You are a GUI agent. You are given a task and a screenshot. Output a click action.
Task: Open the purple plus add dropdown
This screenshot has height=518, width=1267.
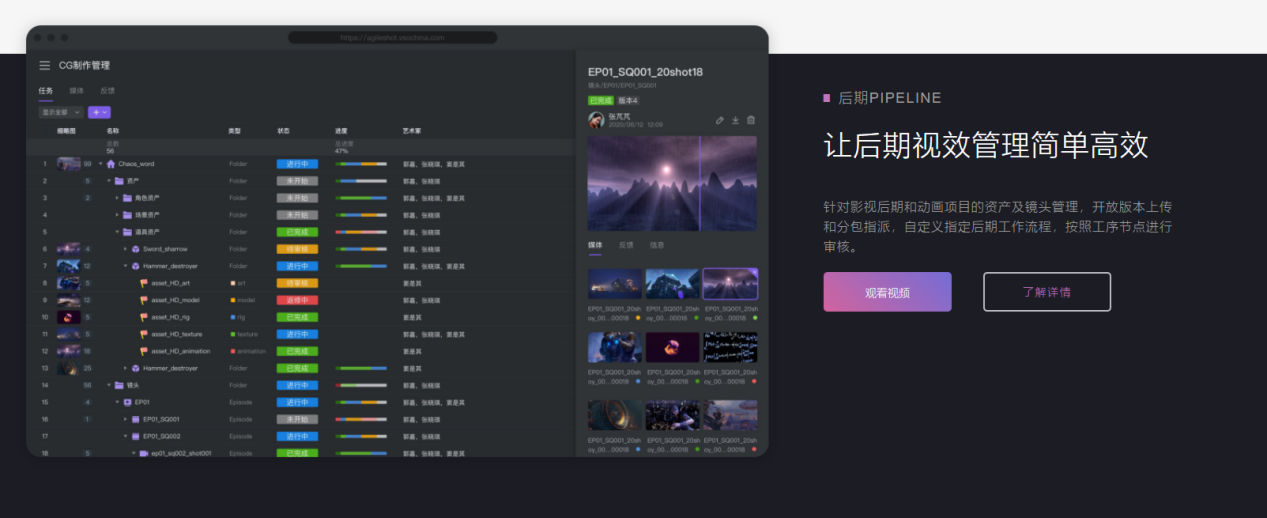99,113
